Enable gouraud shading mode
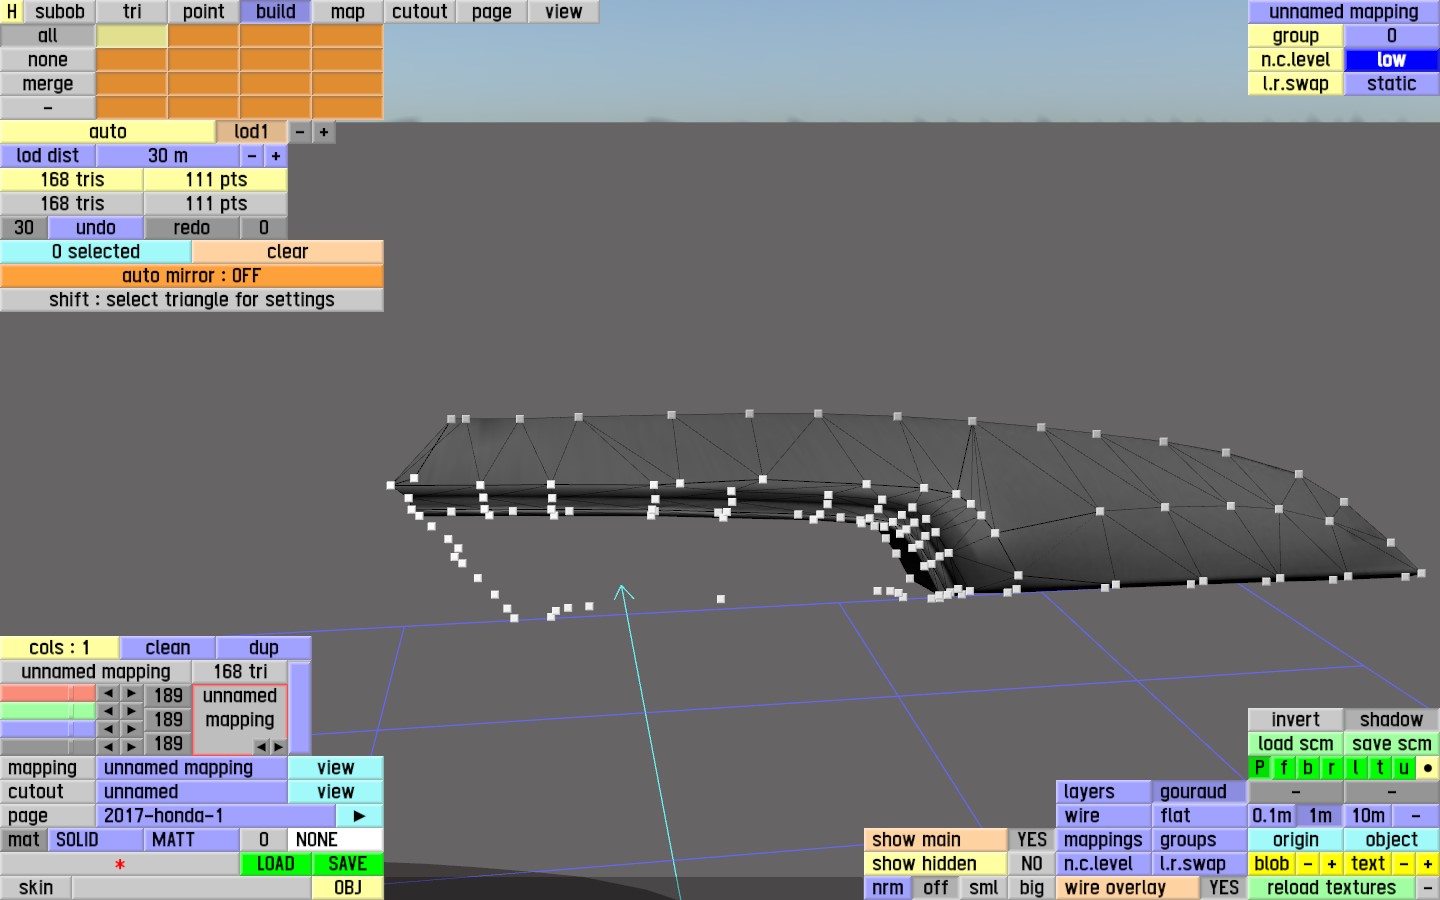 pos(1200,792)
